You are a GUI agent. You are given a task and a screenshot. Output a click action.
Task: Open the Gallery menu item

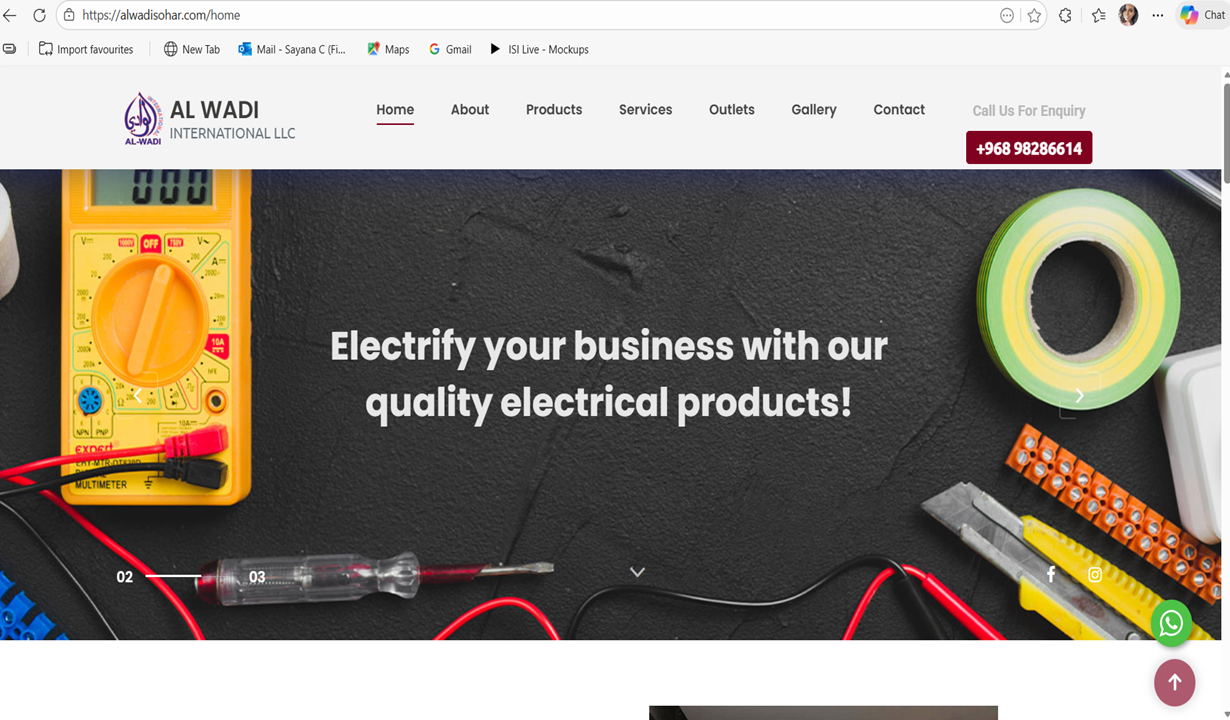tap(814, 110)
